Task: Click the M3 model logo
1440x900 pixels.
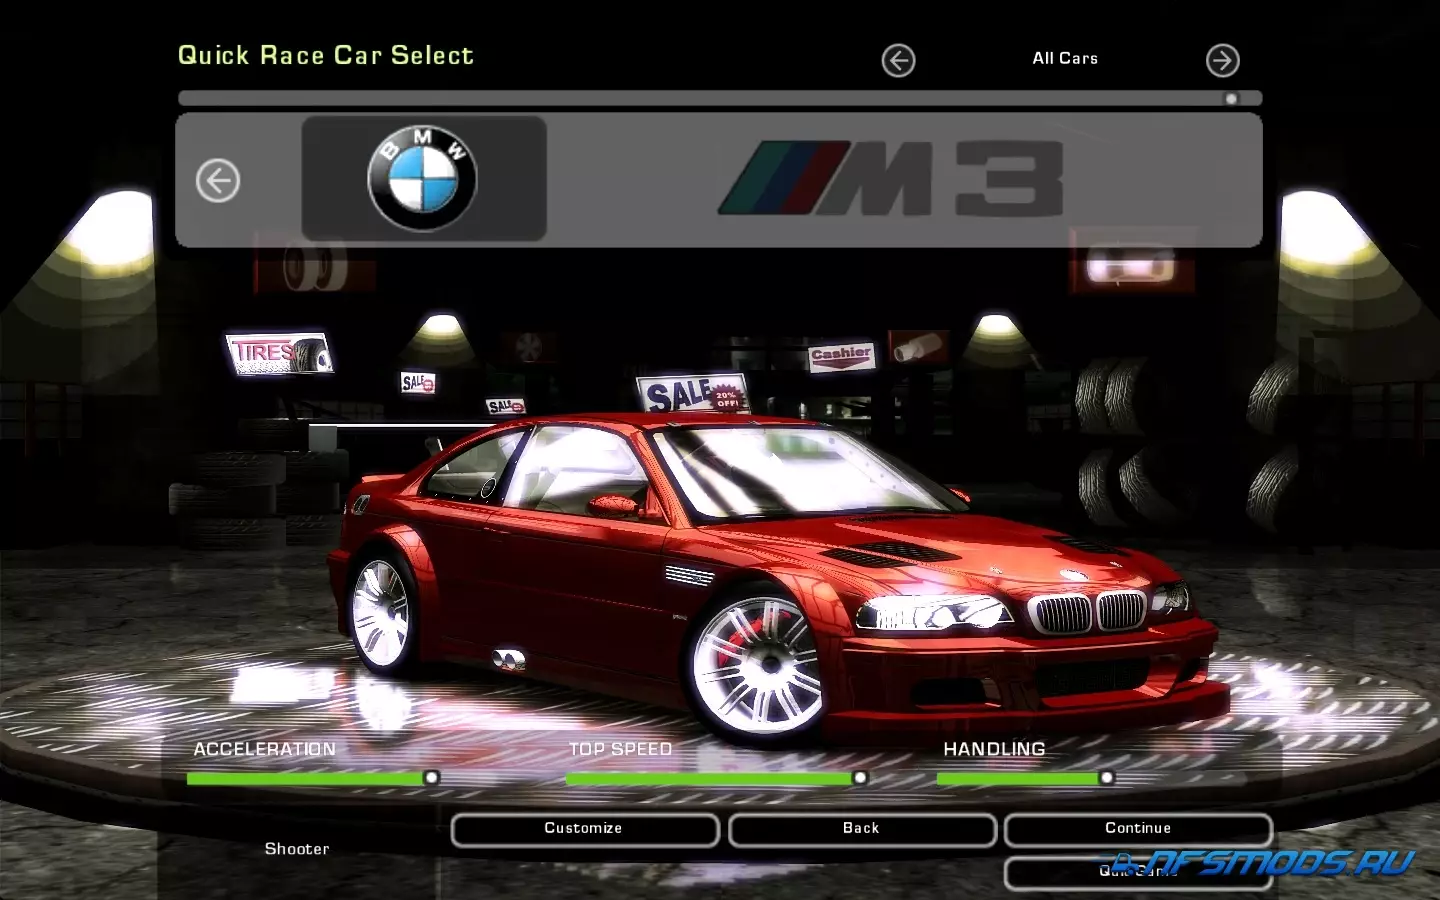Action: click(890, 178)
